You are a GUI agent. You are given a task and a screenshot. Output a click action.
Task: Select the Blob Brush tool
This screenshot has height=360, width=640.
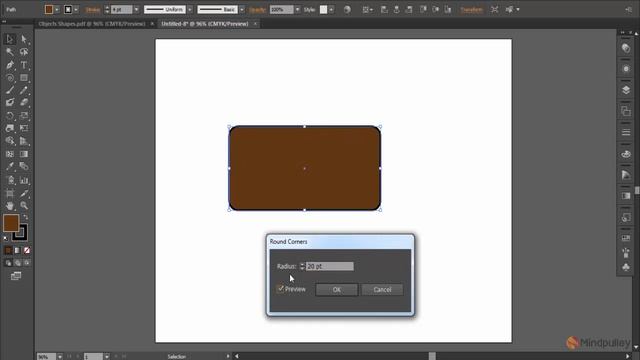pyautogui.click(x=10, y=102)
